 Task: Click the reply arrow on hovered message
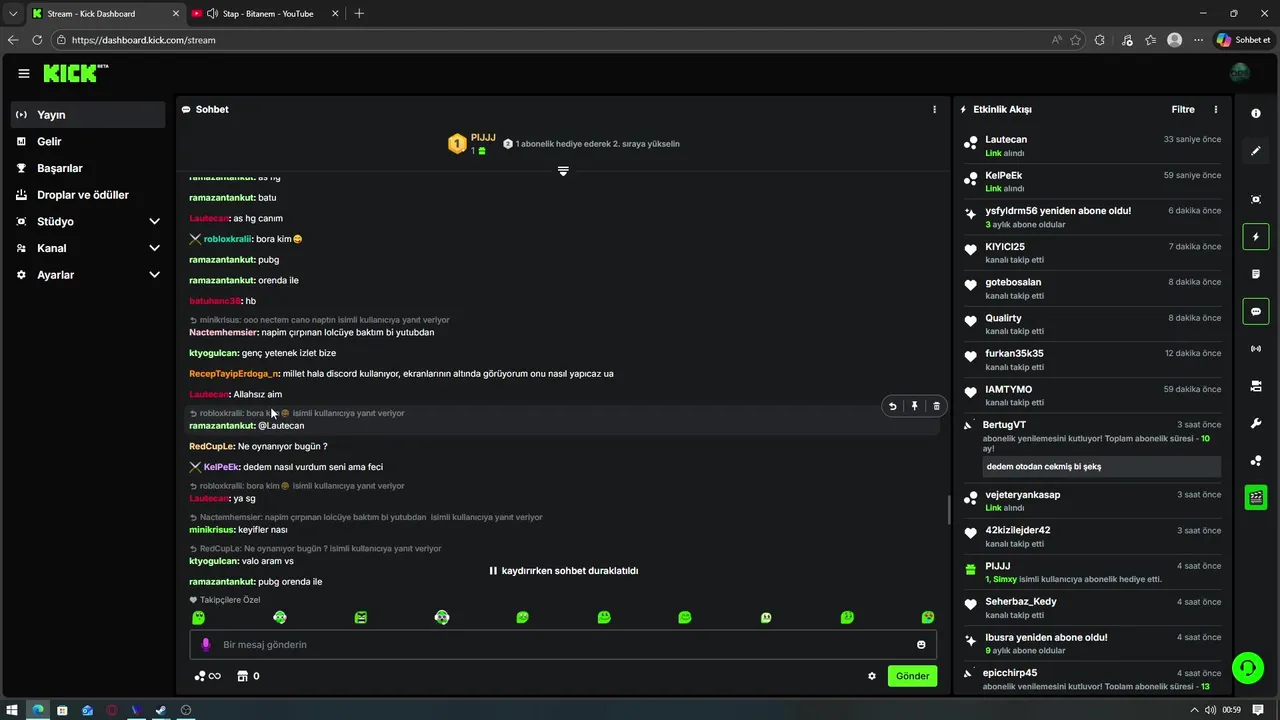pyautogui.click(x=892, y=406)
